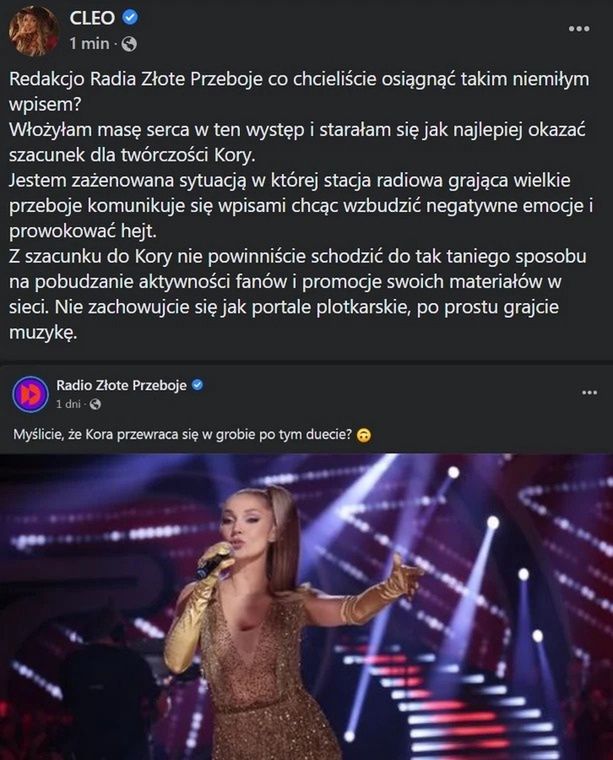Expand the three-dot options on the shared post
The height and width of the screenshot is (760, 613).
point(589,393)
